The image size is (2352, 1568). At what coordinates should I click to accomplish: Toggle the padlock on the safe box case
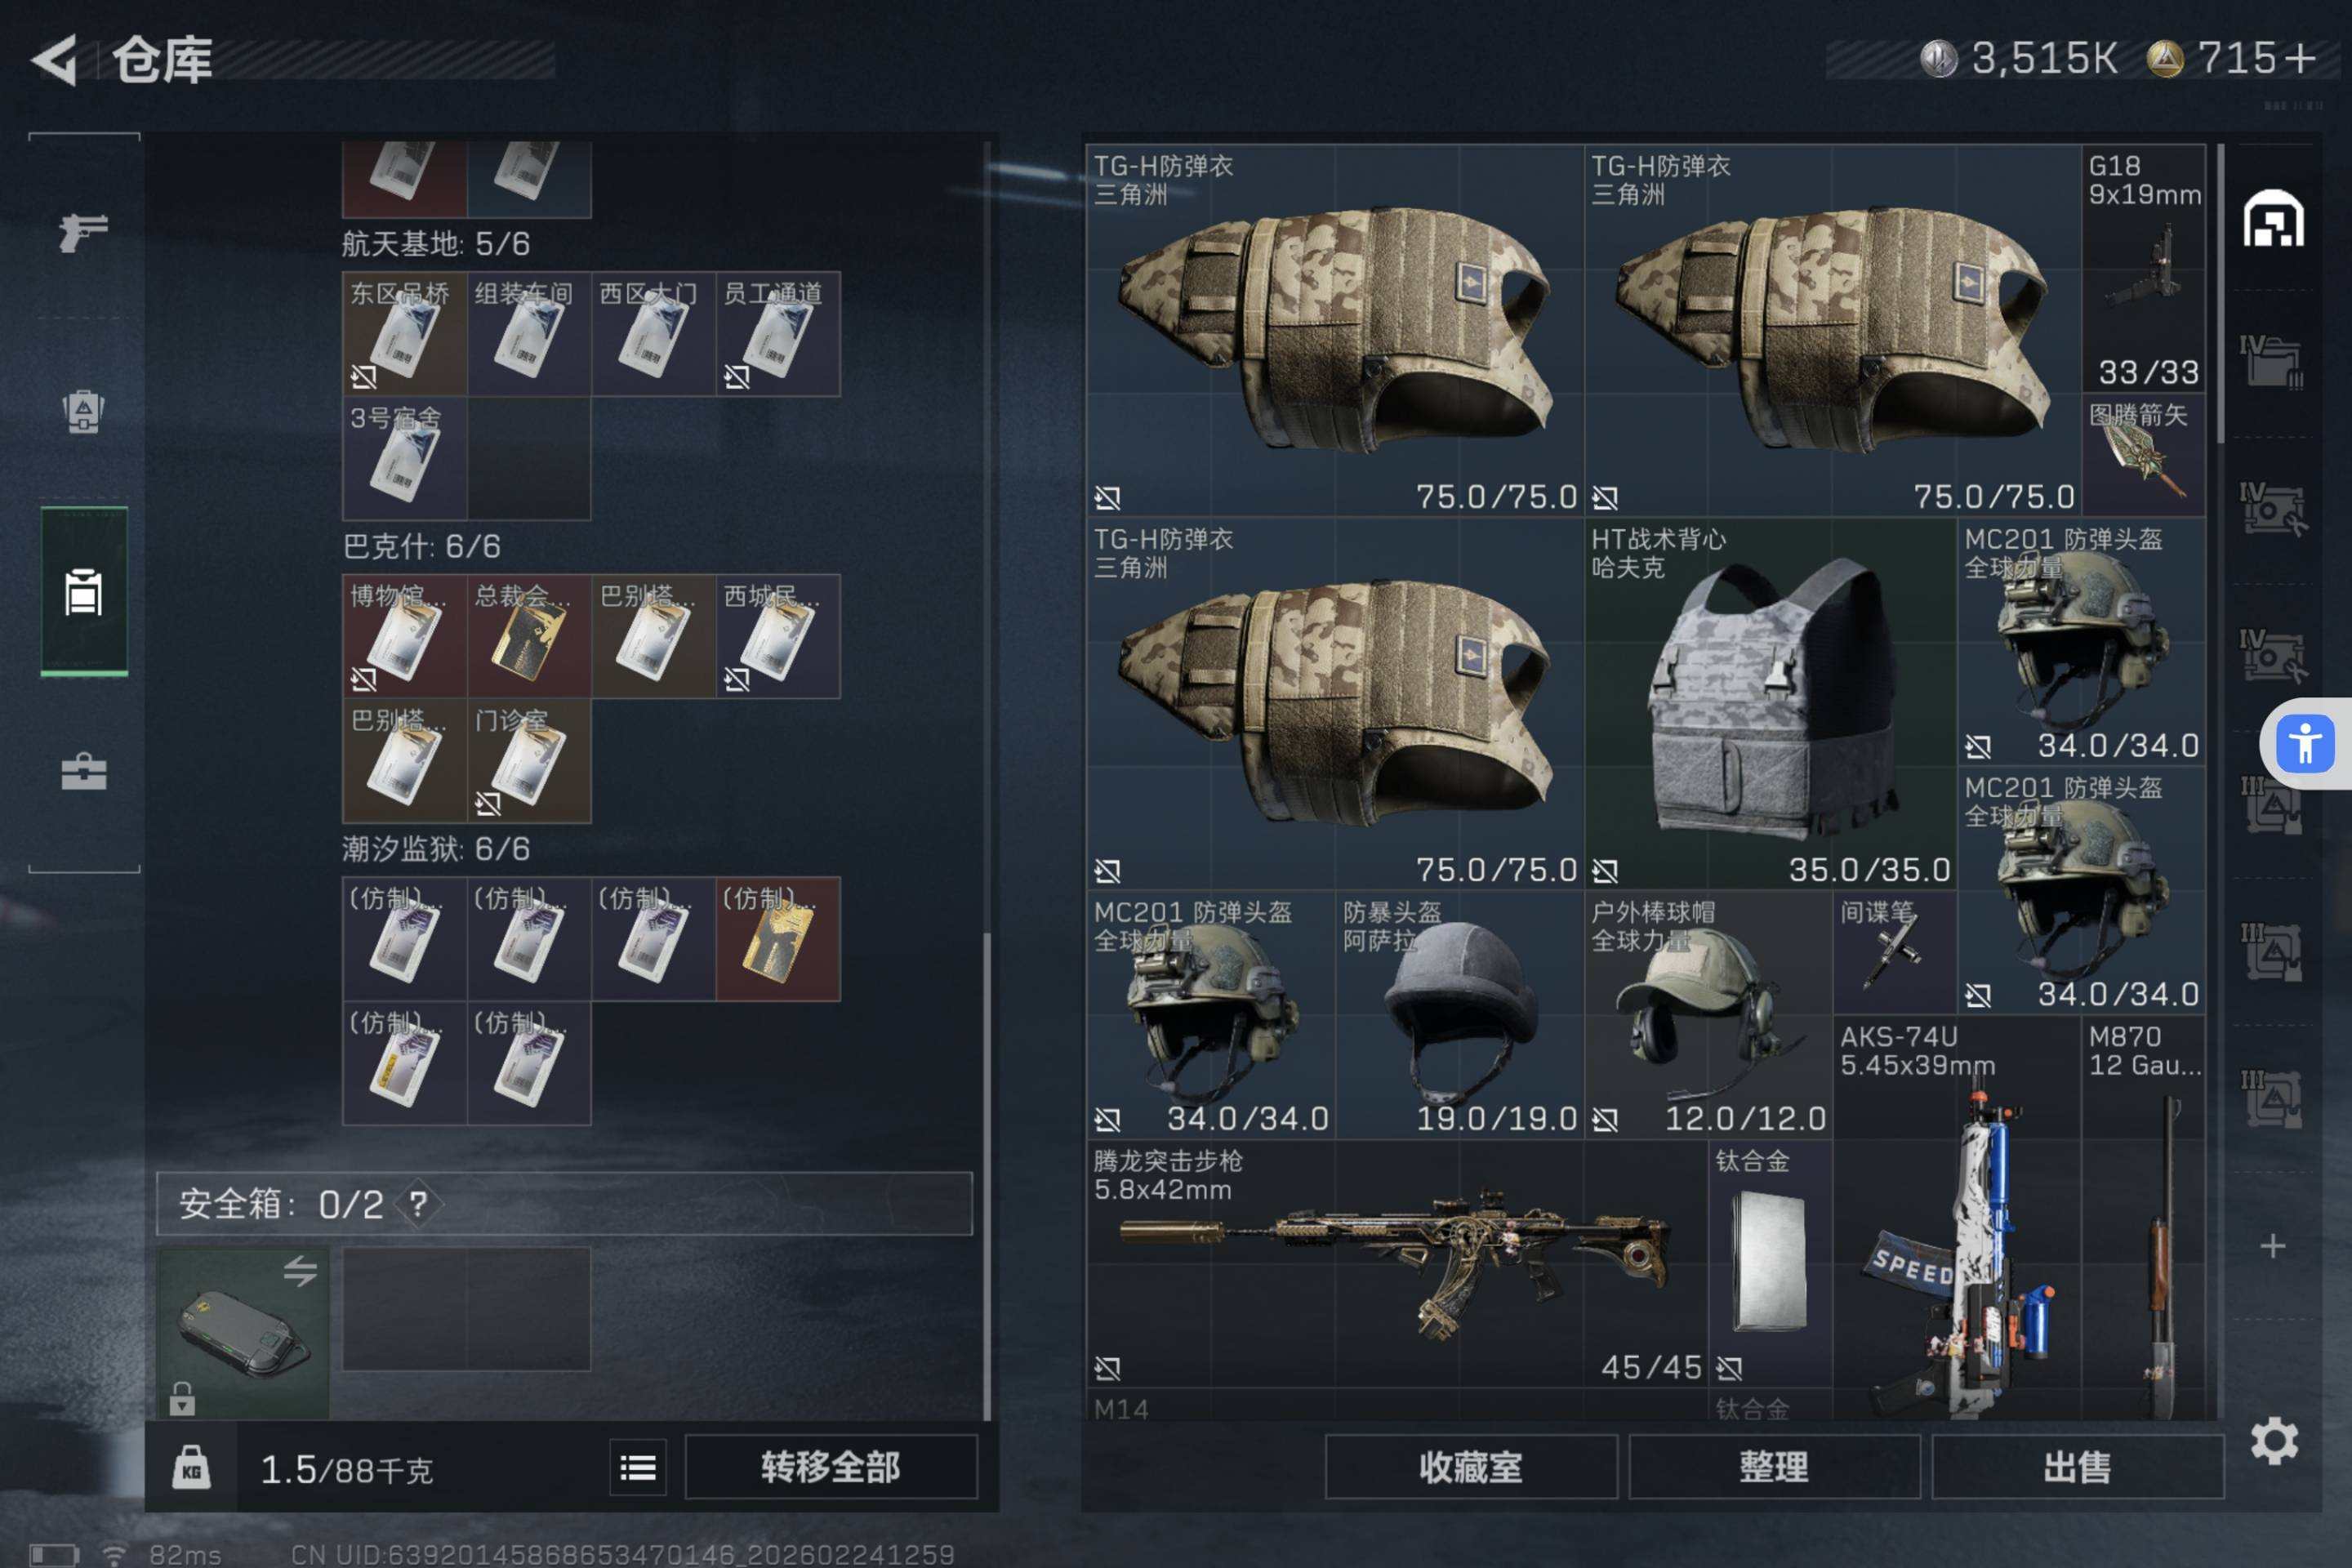[182, 1398]
